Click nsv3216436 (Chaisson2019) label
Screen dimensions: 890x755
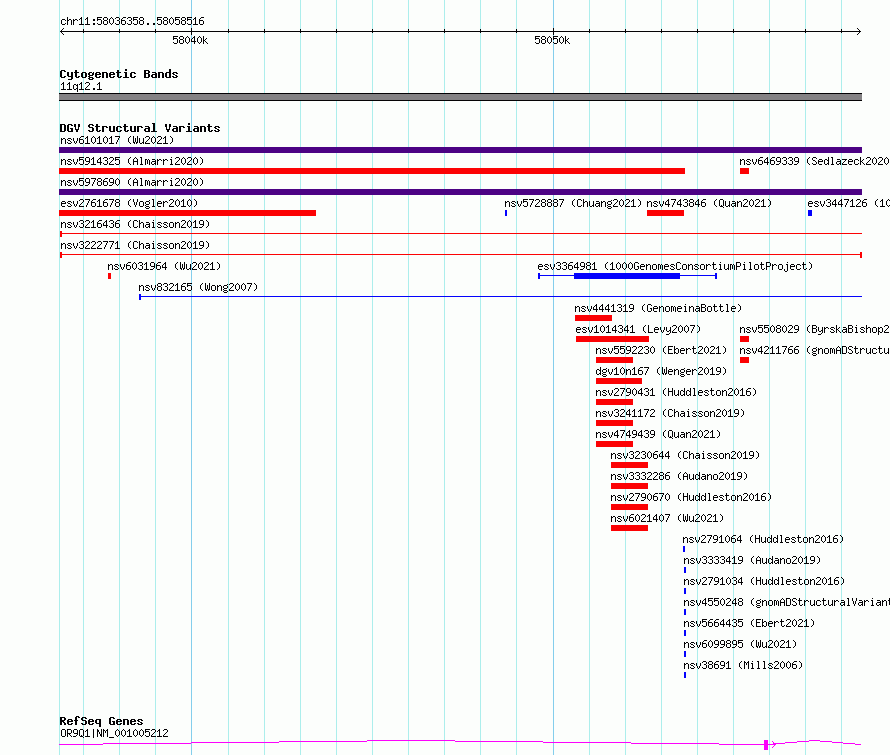(x=135, y=224)
